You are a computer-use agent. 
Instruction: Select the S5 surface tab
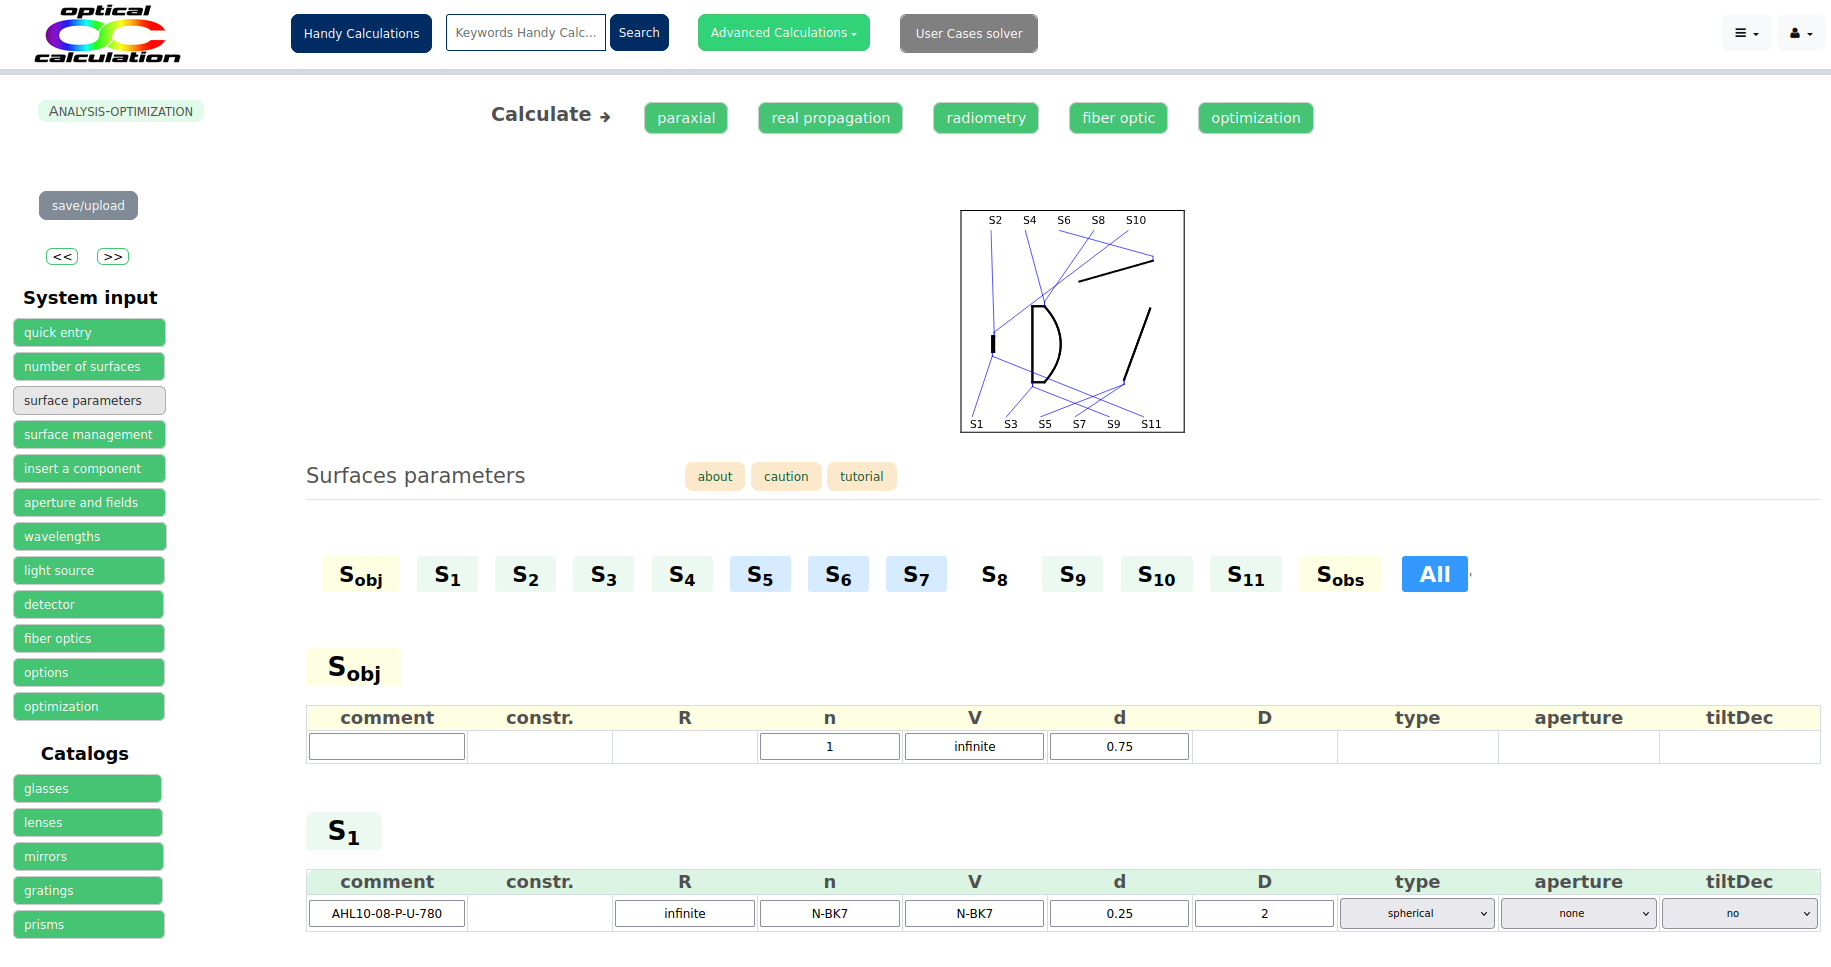(x=760, y=575)
